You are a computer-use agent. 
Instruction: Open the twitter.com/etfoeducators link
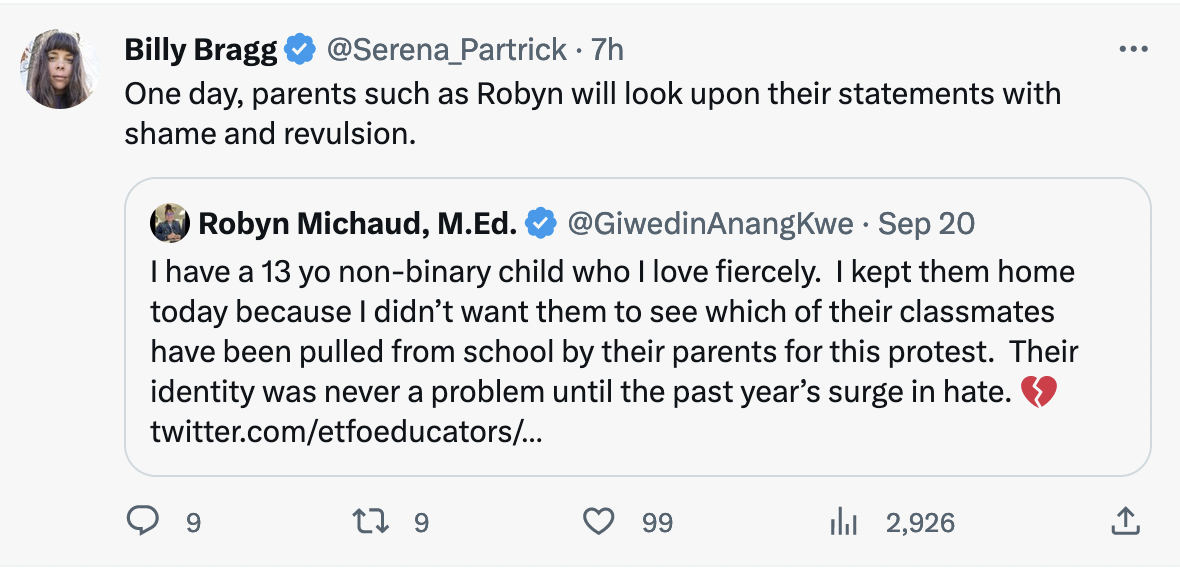(x=346, y=433)
